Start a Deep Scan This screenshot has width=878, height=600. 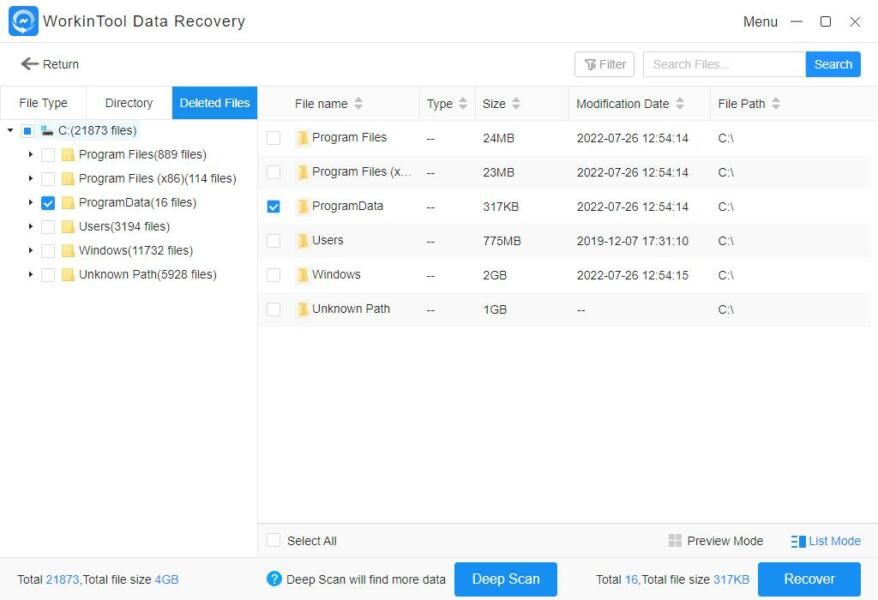(506, 579)
